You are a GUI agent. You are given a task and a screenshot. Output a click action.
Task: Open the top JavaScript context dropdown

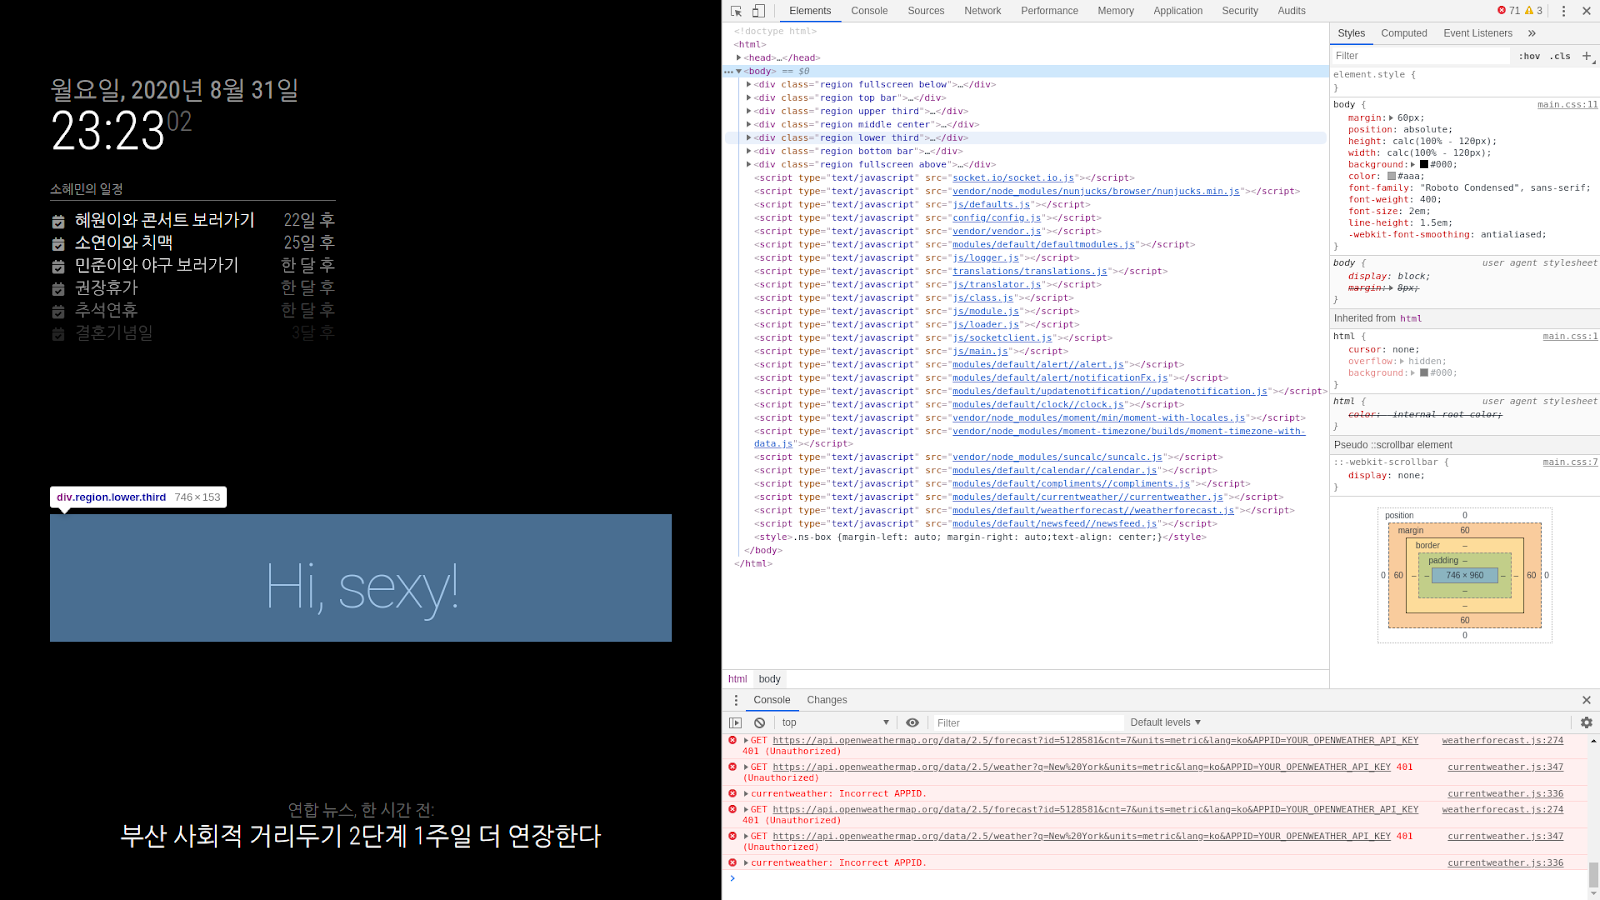[x=835, y=723]
